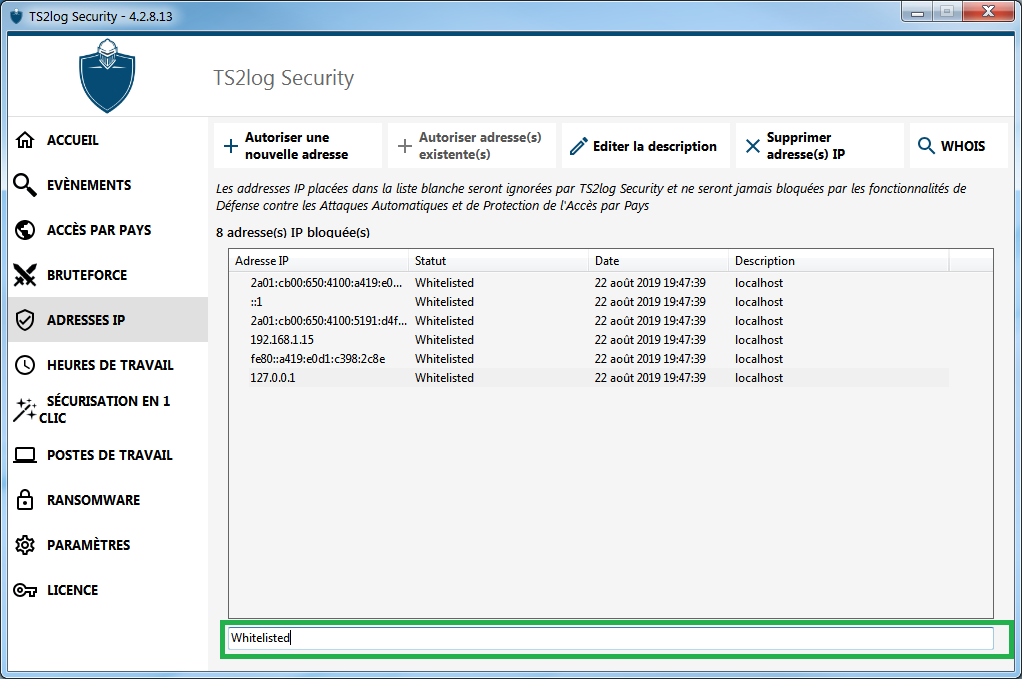Click the plus icon of Autoriser une nouvelle adresse
This screenshot has width=1022, height=679.
[x=231, y=146]
